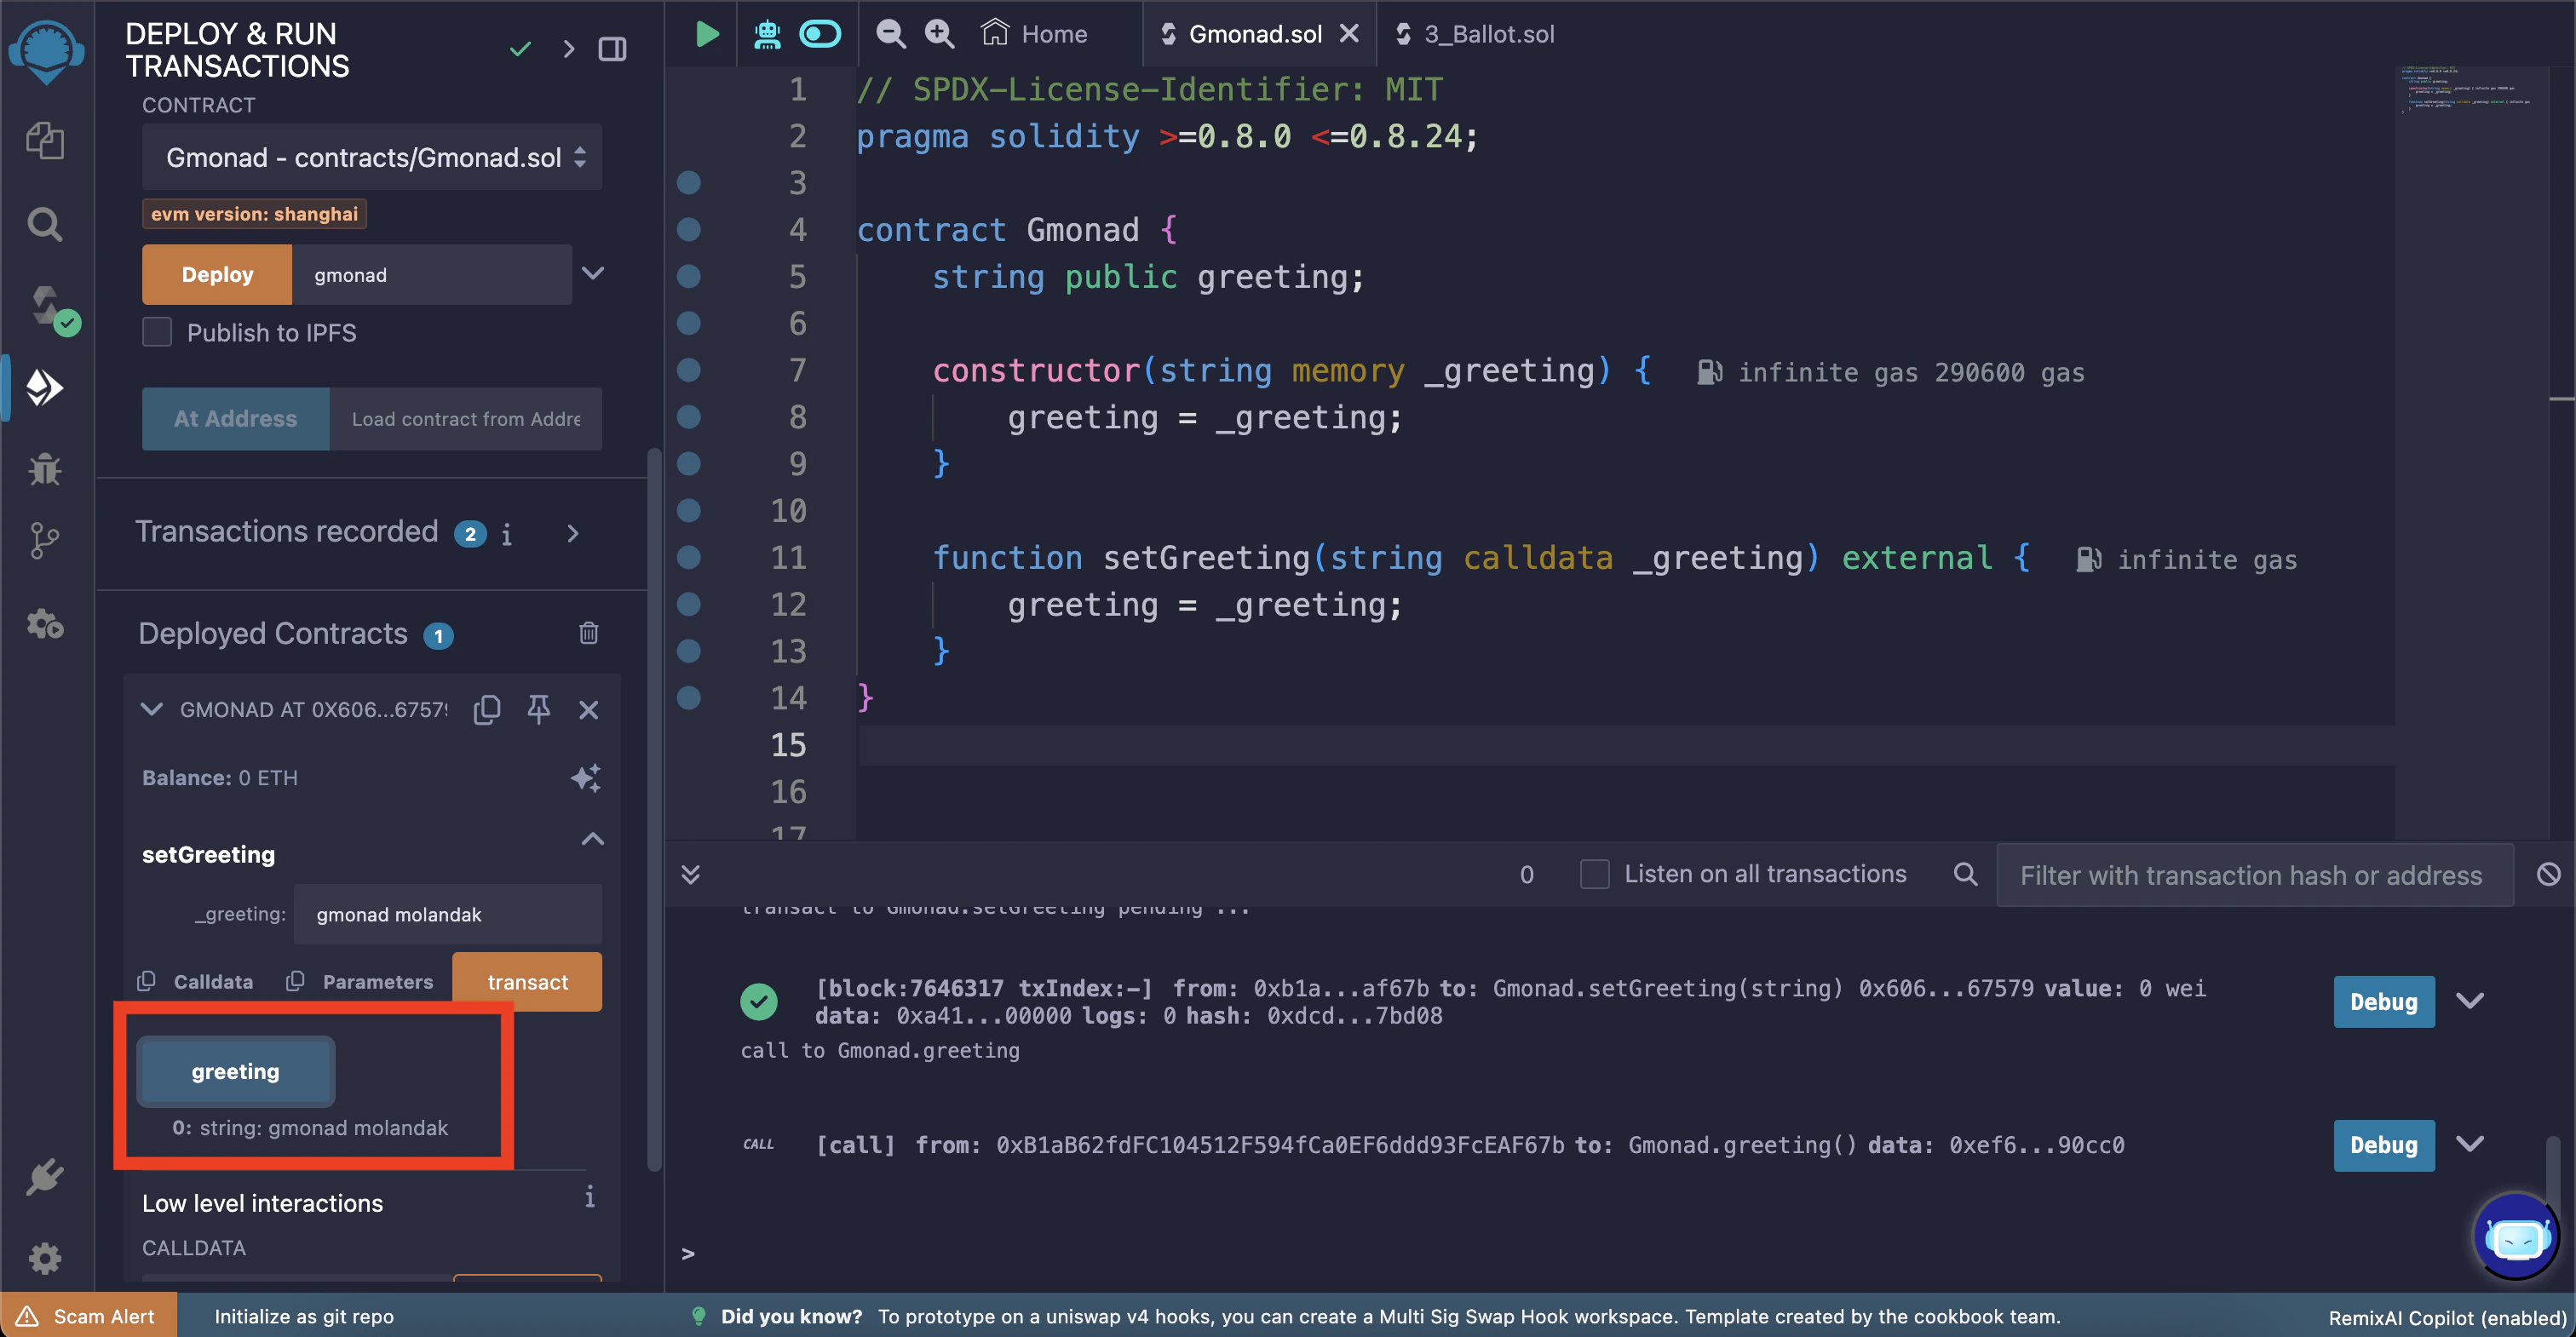Click the green Run script play icon
Image resolution: width=2576 pixels, height=1337 pixels.
coord(707,34)
